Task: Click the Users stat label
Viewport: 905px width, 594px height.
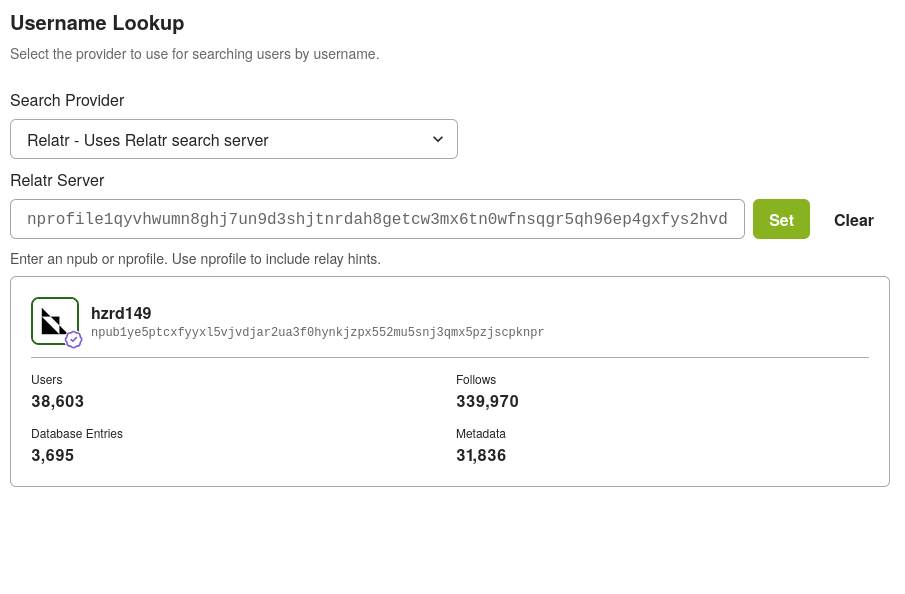Action: point(47,380)
